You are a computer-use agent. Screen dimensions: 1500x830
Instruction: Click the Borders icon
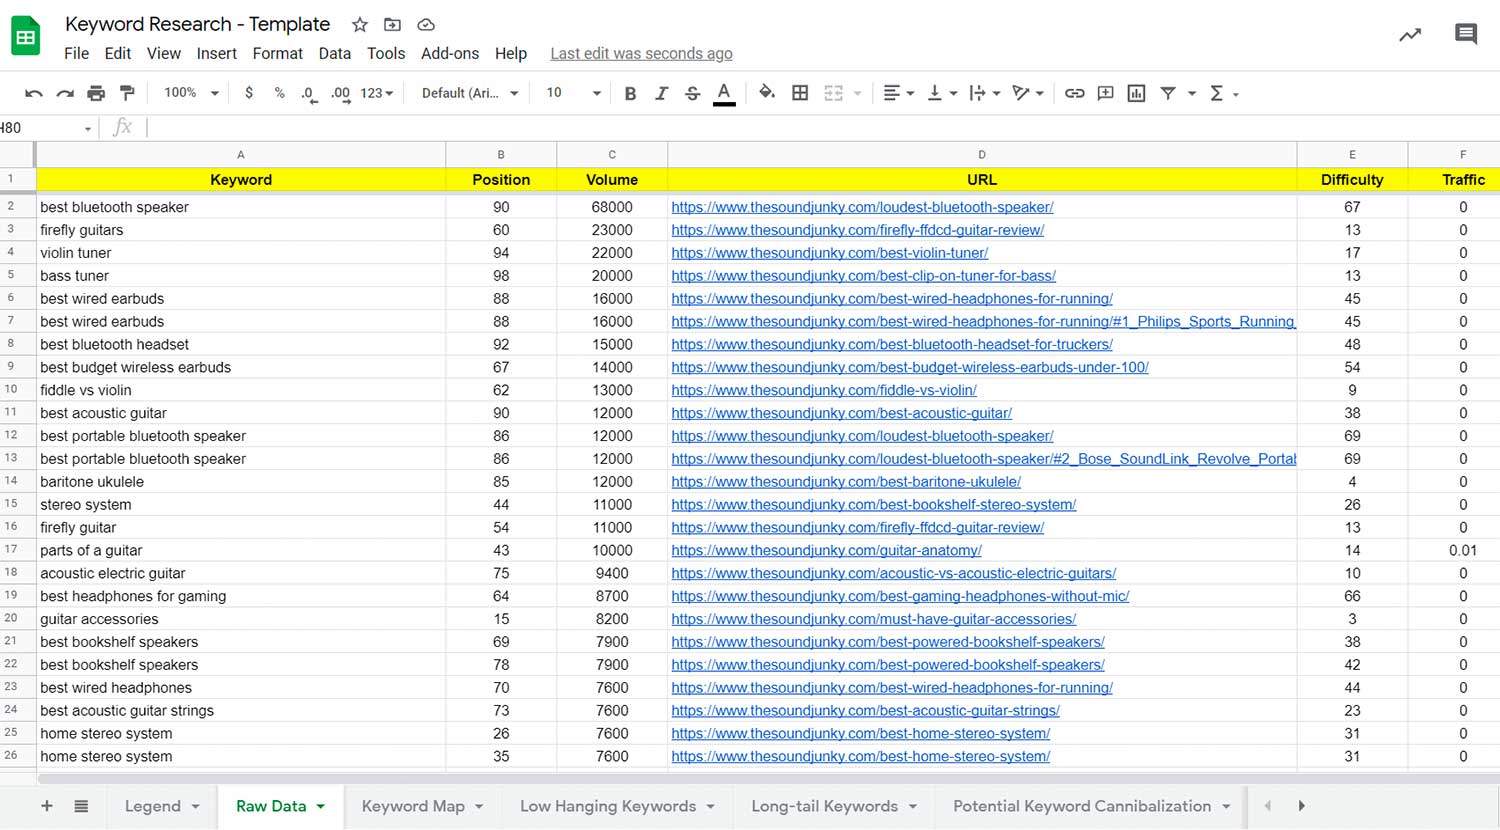[x=800, y=92]
